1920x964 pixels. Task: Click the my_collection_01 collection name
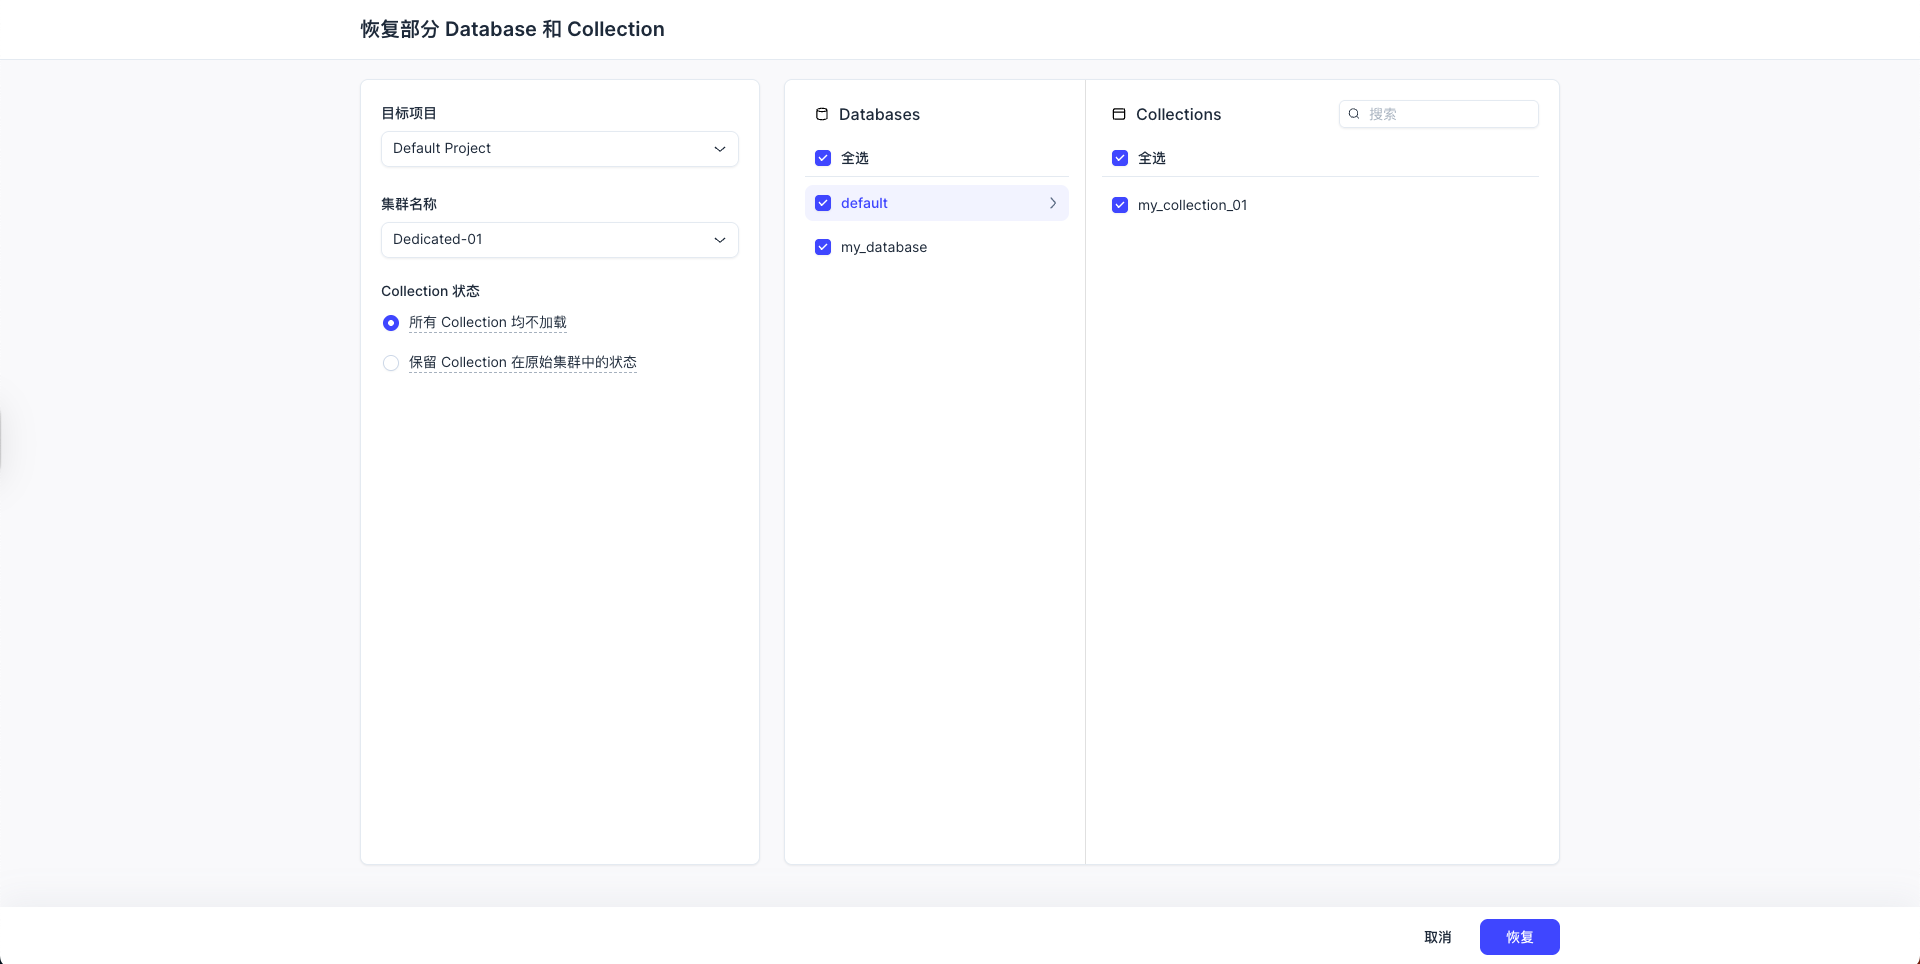1192,205
